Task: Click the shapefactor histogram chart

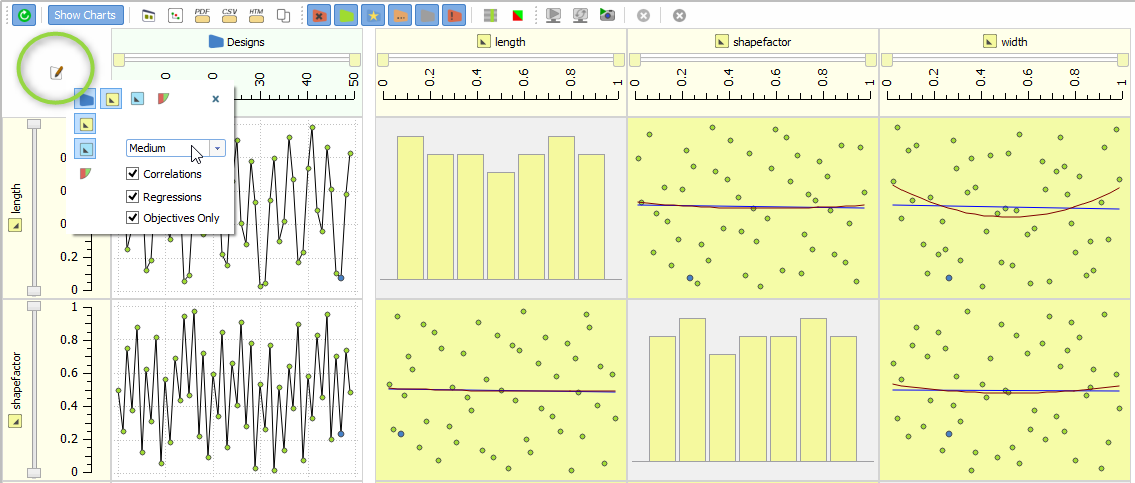Action: click(x=753, y=390)
